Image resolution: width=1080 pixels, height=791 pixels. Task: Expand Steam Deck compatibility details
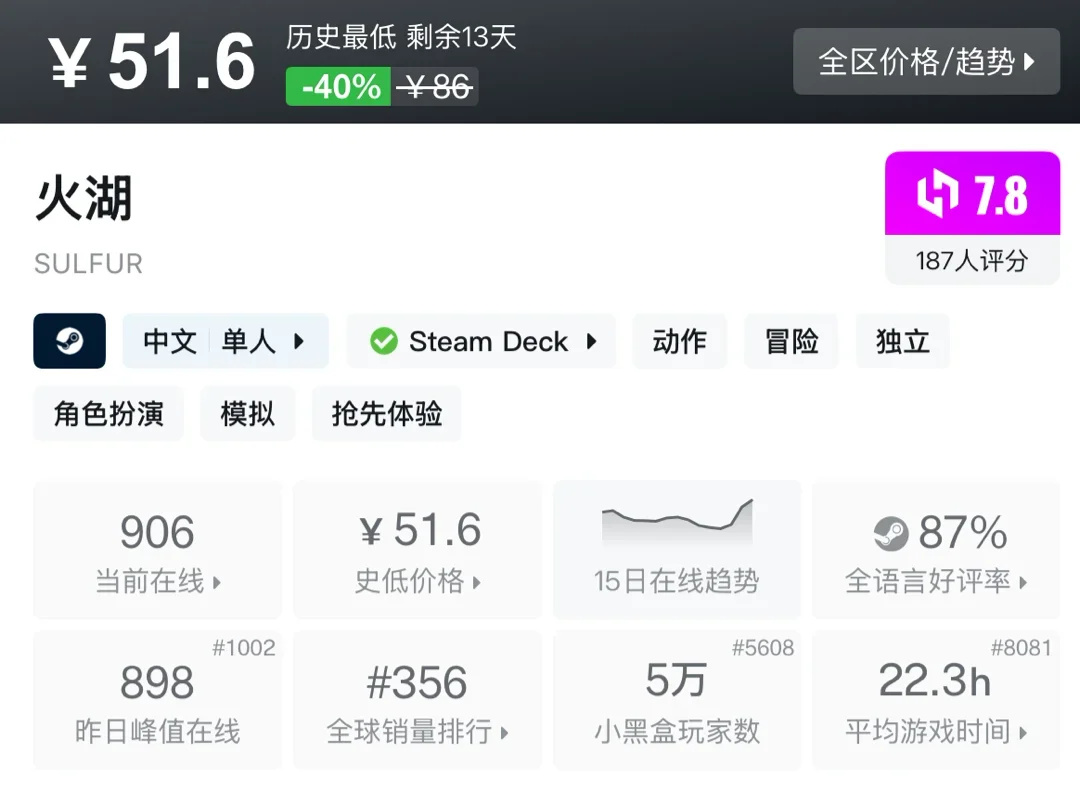(481, 342)
